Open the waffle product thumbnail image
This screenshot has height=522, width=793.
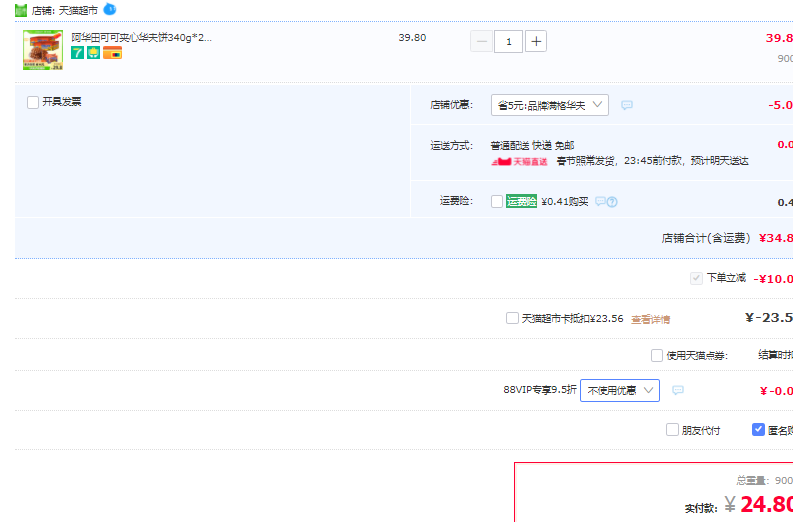point(43,50)
